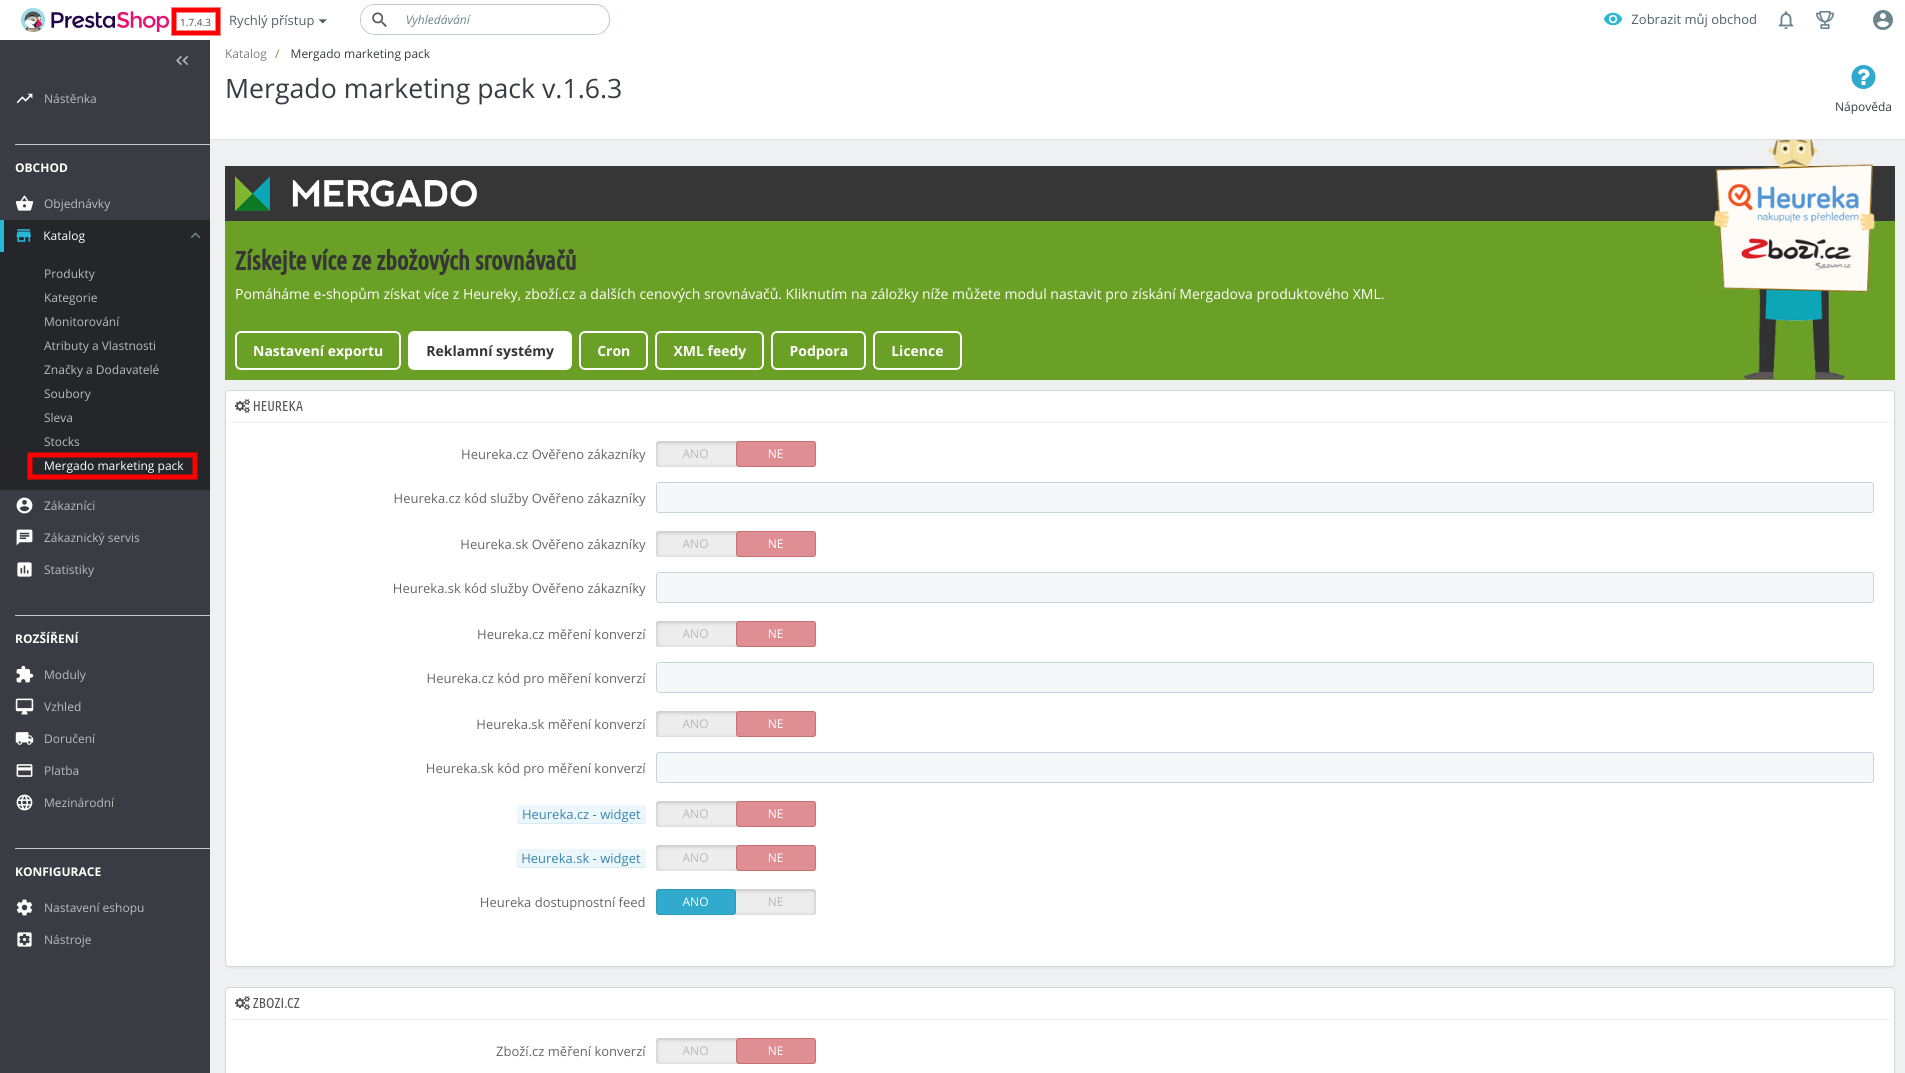
Task: Enable Zboží.cz měření konverzí ANO
Action: click(x=696, y=1051)
